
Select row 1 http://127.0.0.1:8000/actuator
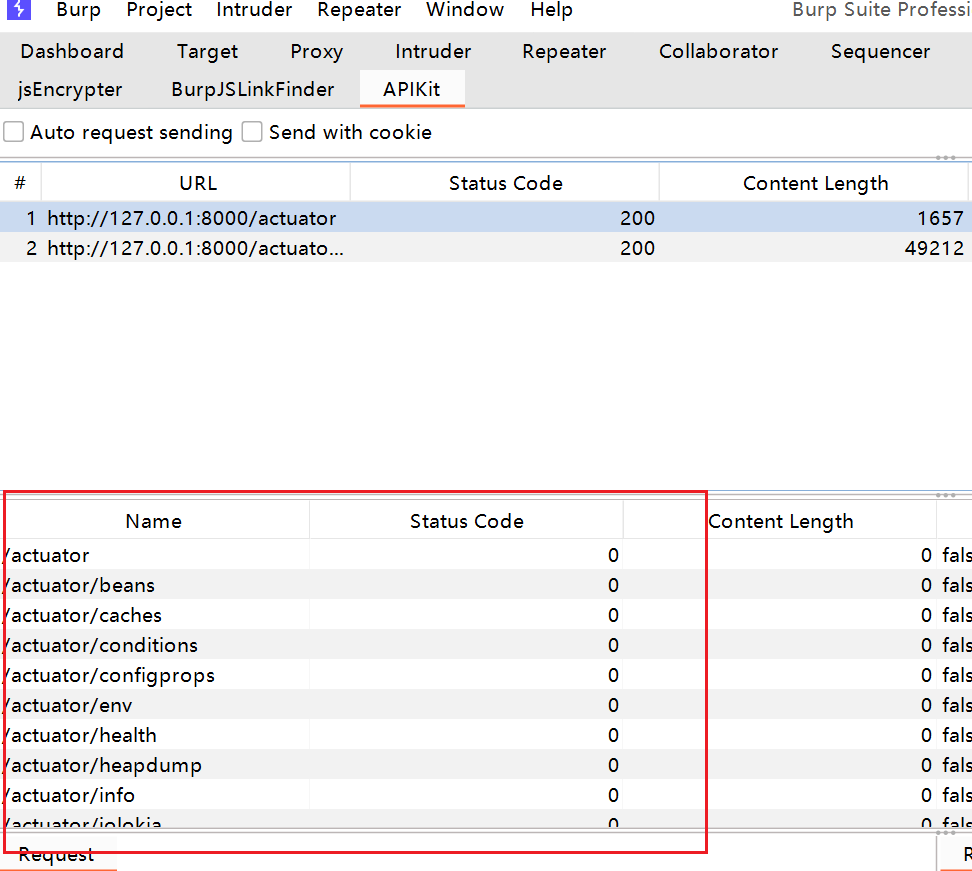pos(484,218)
